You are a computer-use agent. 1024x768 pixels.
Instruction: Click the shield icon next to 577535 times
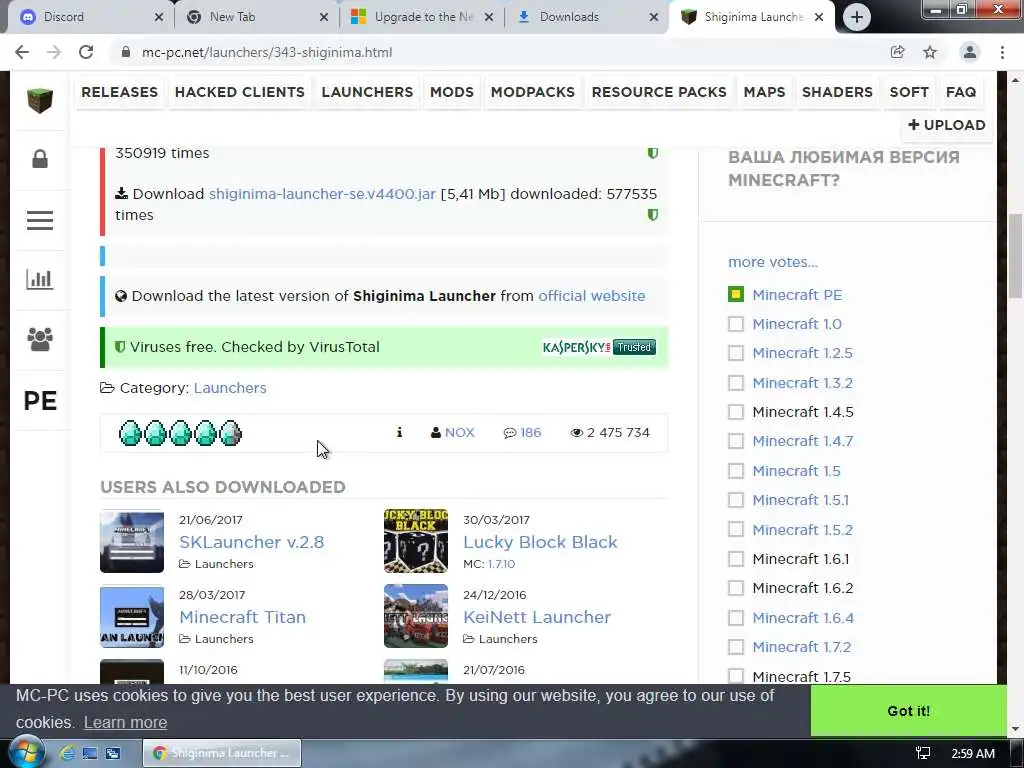tap(652, 215)
